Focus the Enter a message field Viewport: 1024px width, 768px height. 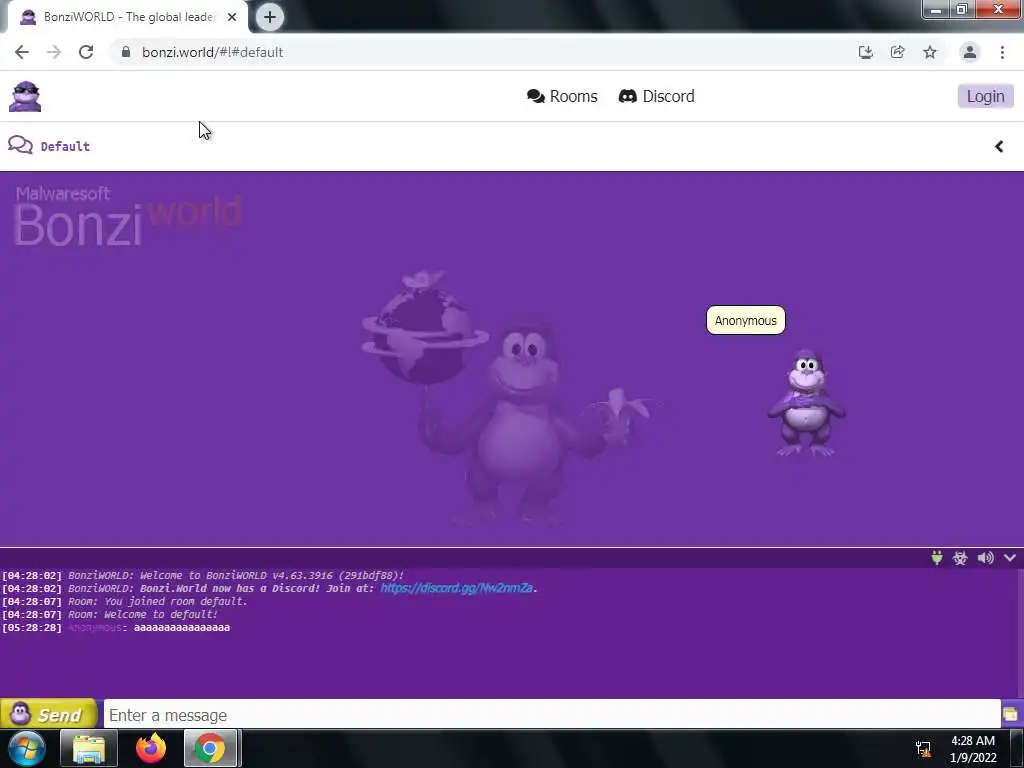(x=552, y=715)
